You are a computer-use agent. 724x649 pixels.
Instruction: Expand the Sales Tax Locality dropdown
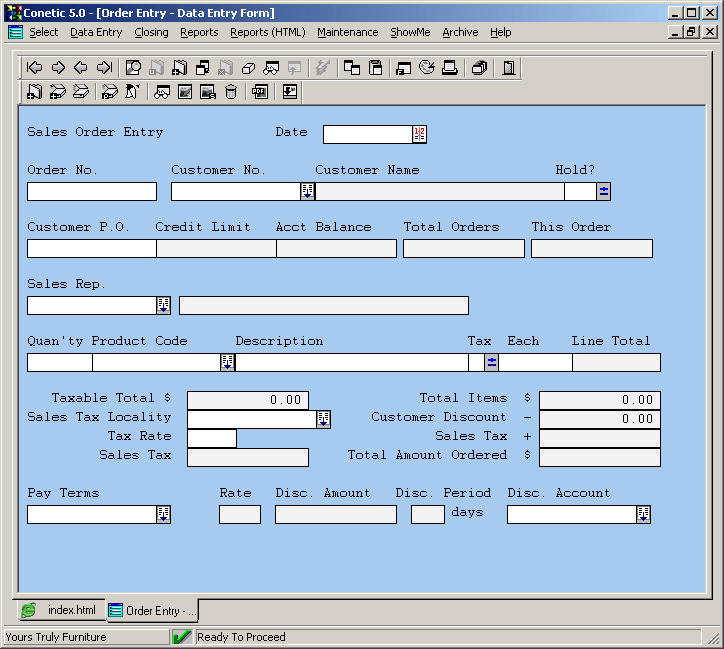324,419
